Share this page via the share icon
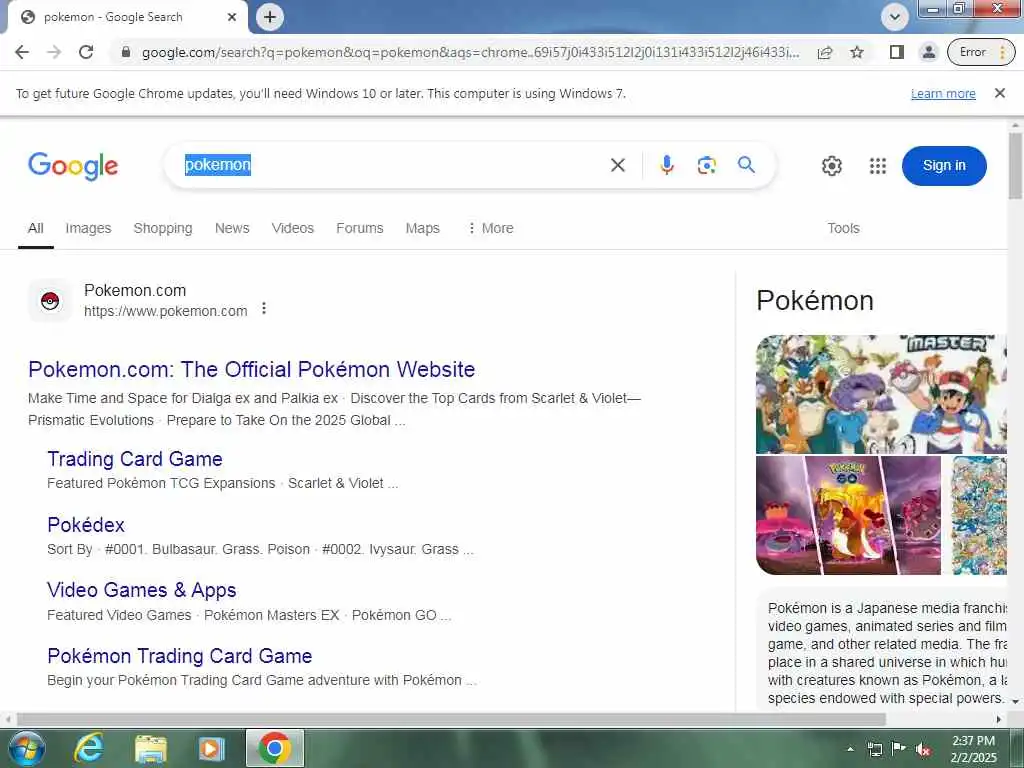The width and height of the screenshot is (1024, 768). click(x=825, y=52)
